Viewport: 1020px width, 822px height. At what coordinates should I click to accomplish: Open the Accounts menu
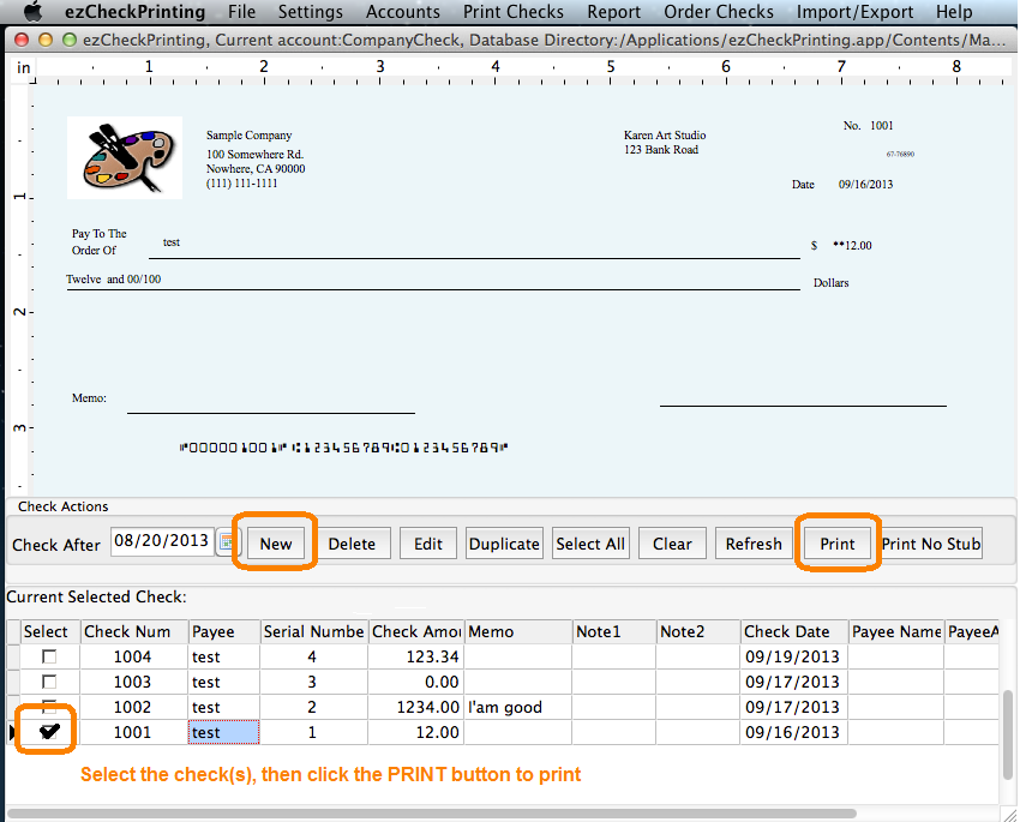click(403, 12)
